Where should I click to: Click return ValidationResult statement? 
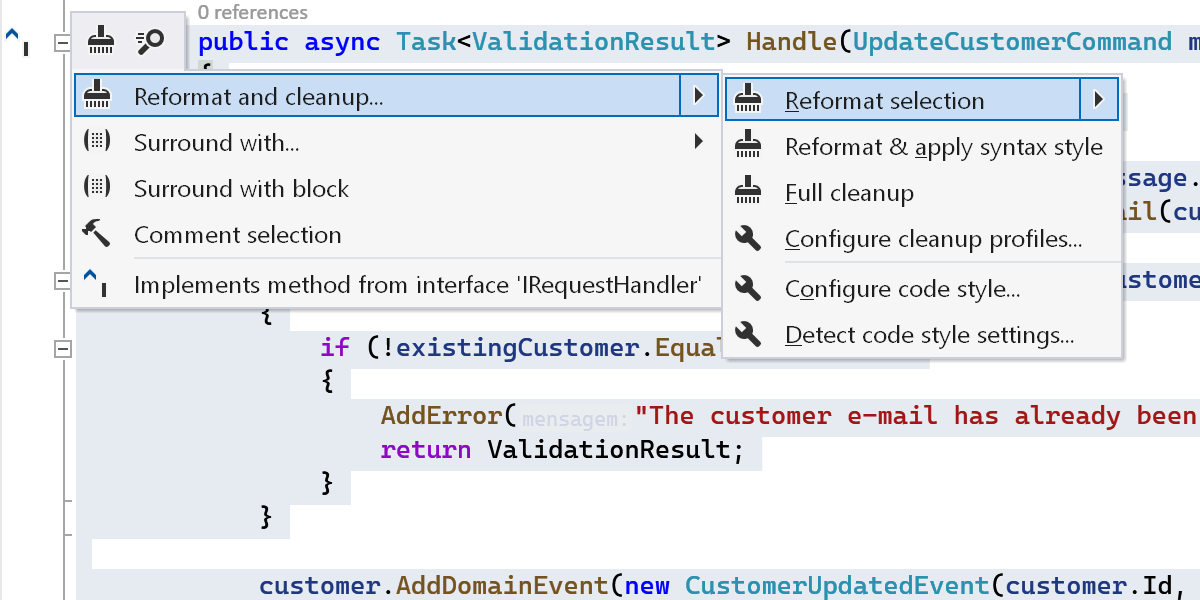click(x=562, y=450)
